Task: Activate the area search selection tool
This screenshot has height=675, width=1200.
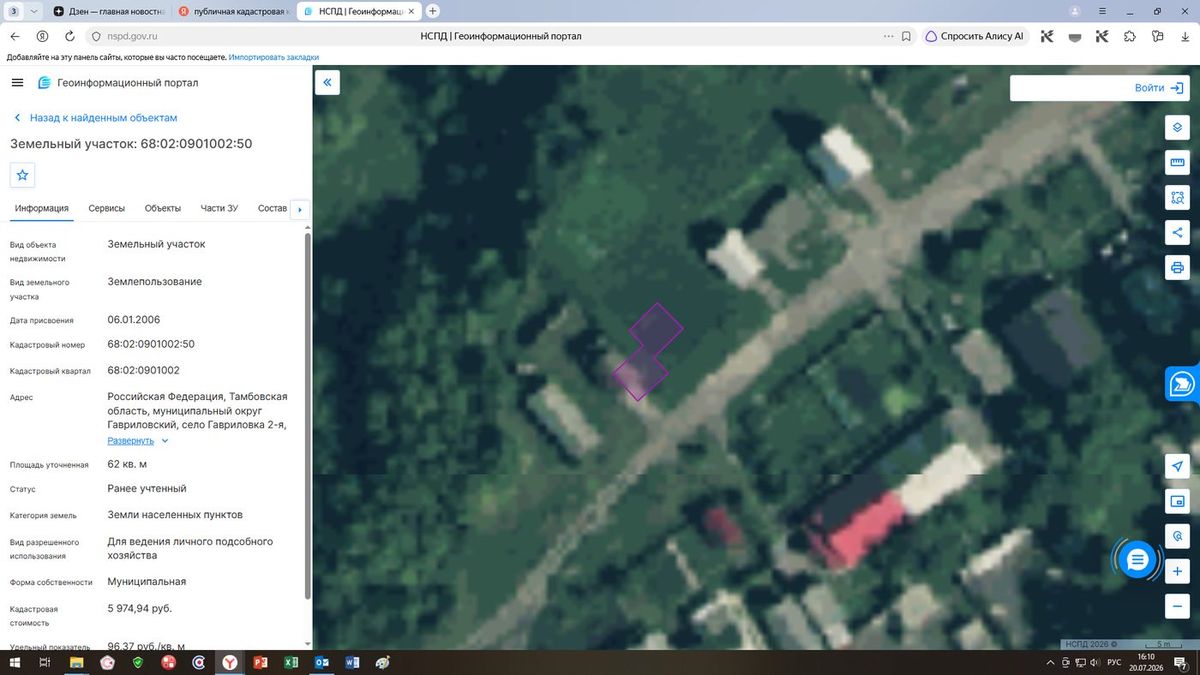Action: (x=1177, y=198)
